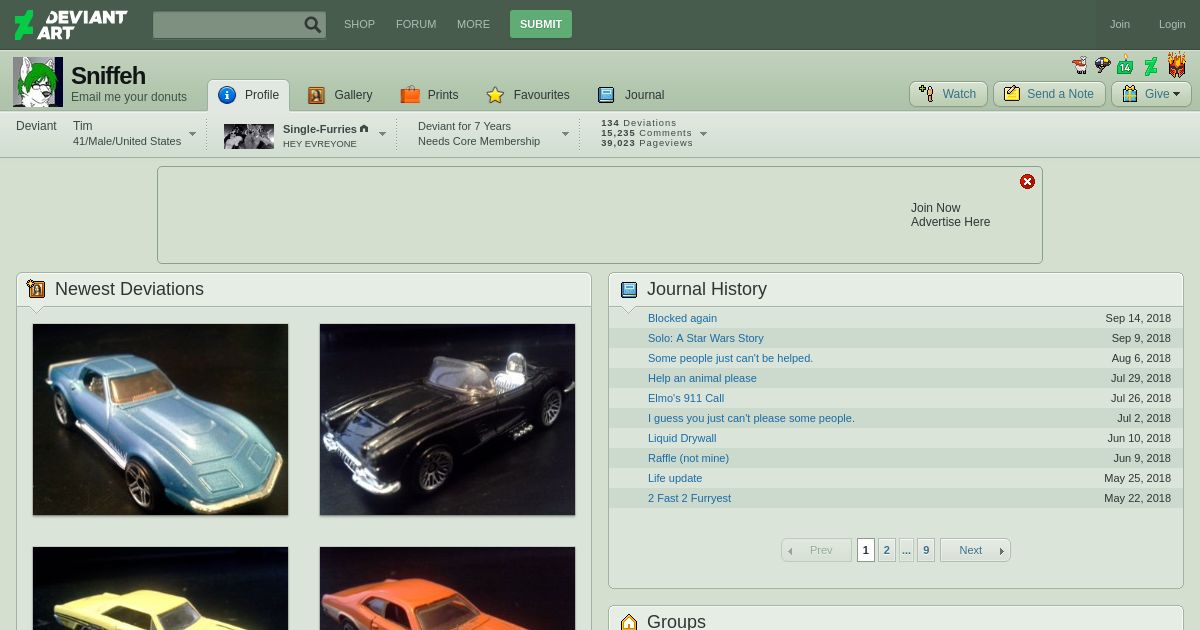Expand the Single-Furries group dropdown arrow
Viewport: 1200px width, 630px height.
[382, 134]
